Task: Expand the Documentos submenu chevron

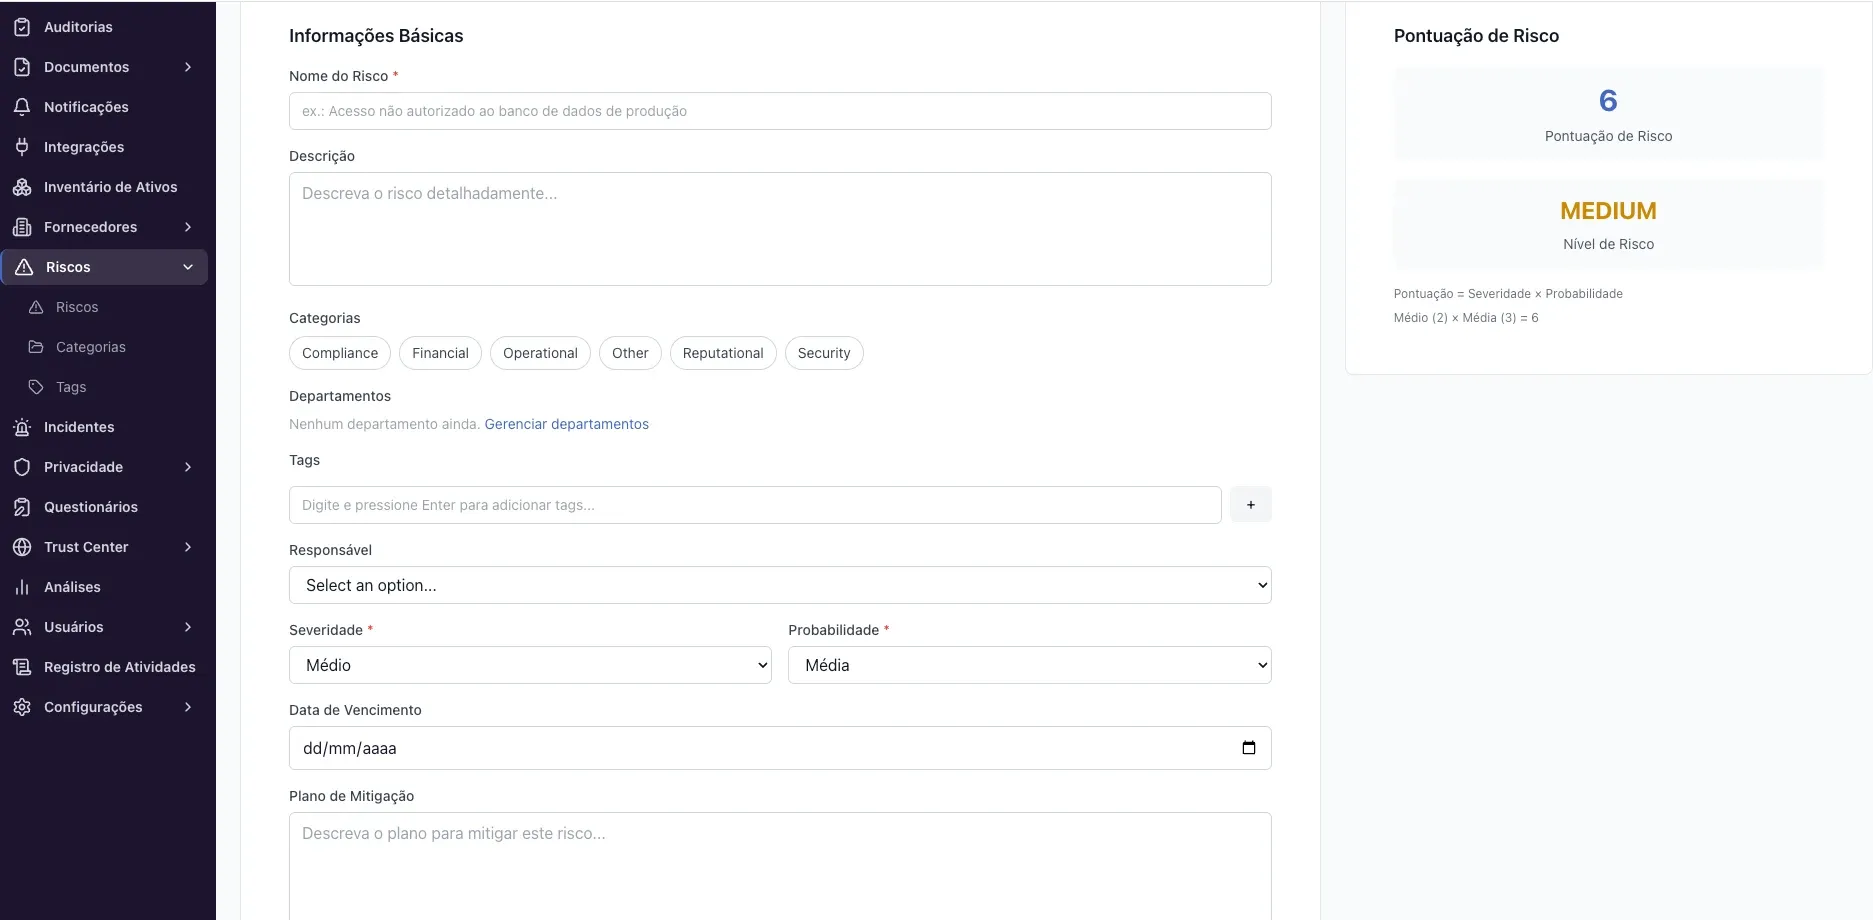Action: [188, 67]
